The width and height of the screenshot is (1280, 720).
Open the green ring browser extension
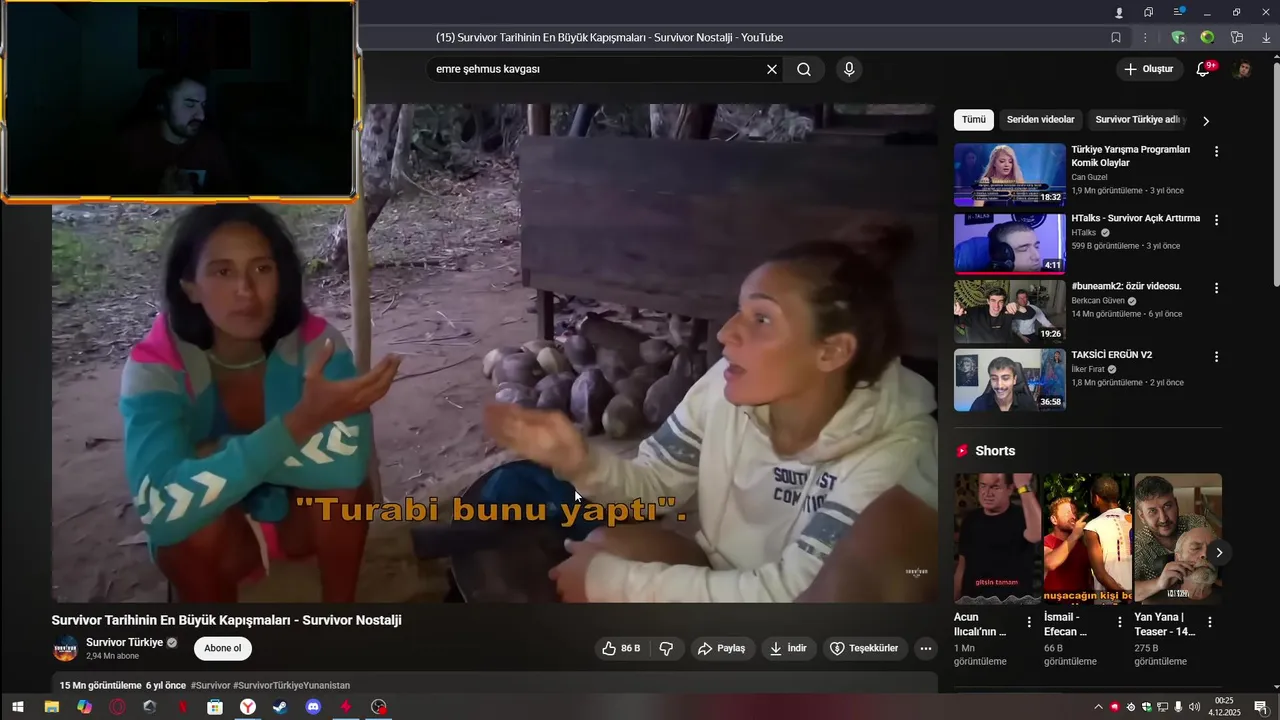(1208, 38)
